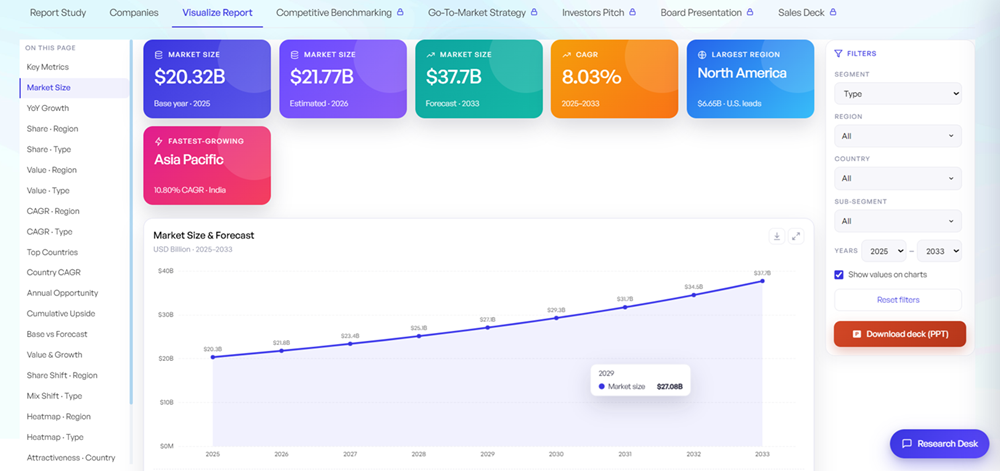Open Competitive Benchmarking tab
Screen dimensions: 1000x471
(x=339, y=13)
